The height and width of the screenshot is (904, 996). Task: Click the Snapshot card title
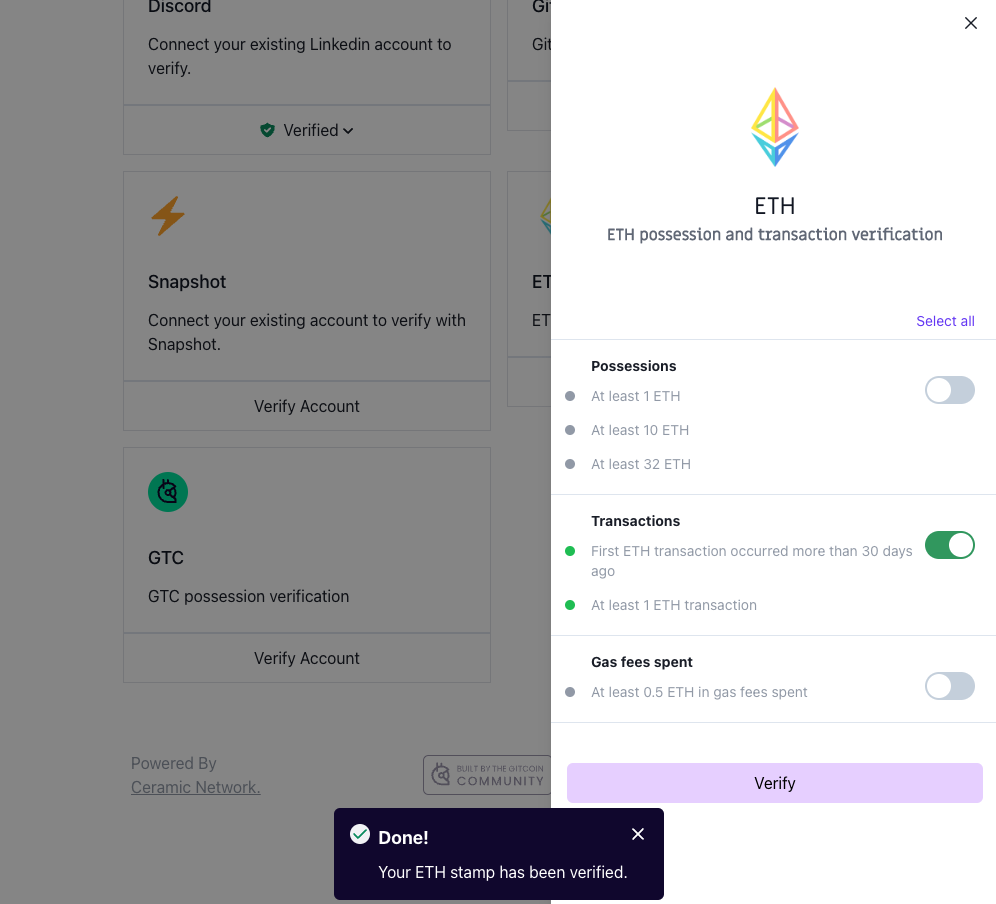click(187, 282)
